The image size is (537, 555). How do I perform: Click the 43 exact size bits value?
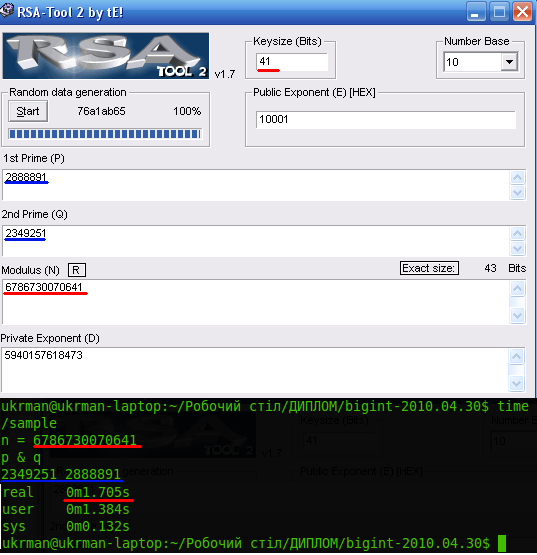[490, 268]
